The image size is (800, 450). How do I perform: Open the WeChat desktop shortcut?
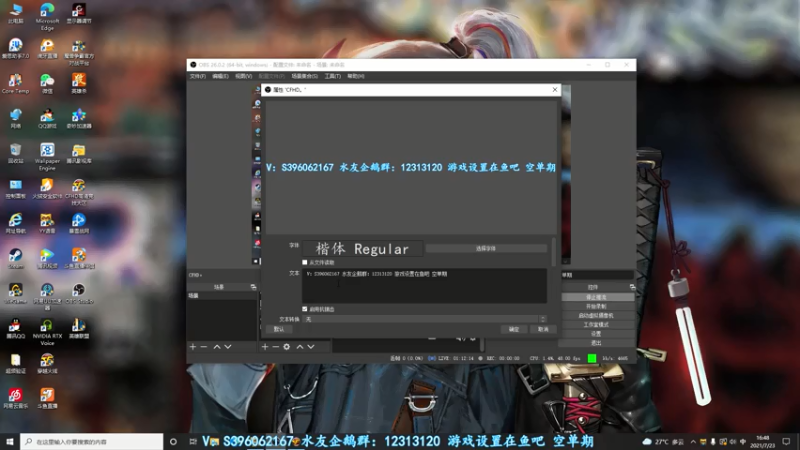[x=47, y=84]
